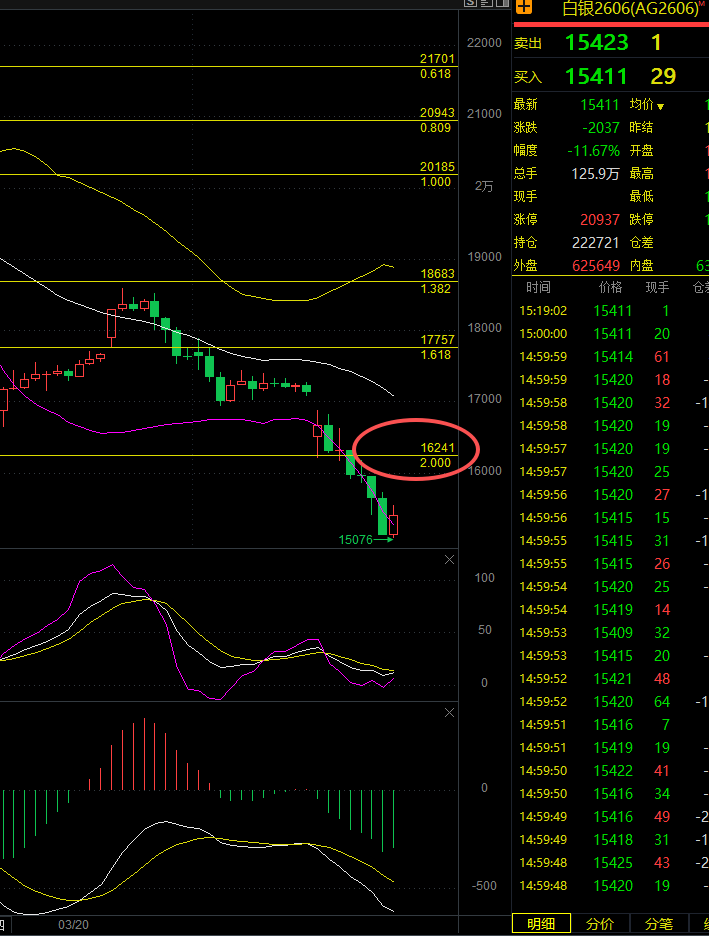Close the MACD indicator sub-chart
The width and height of the screenshot is (709, 936).
(449, 713)
